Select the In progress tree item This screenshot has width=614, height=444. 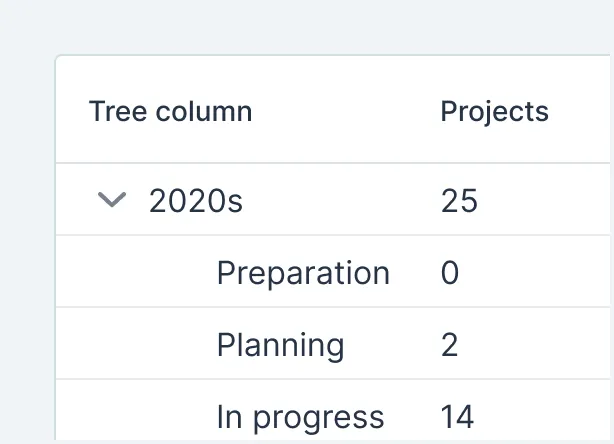tap(300, 417)
